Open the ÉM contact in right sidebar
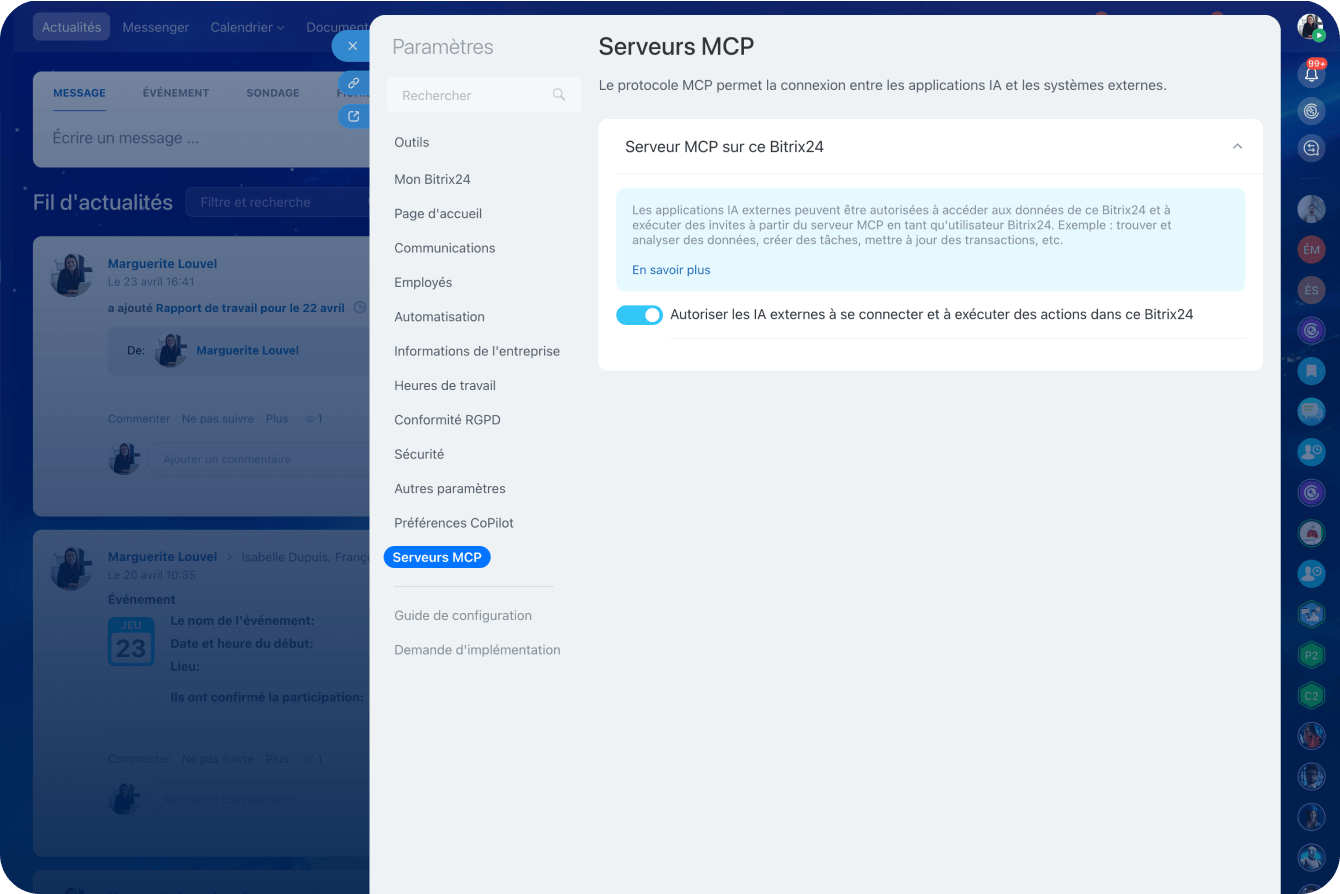Screen dimensions: 1340x894 [1311, 249]
